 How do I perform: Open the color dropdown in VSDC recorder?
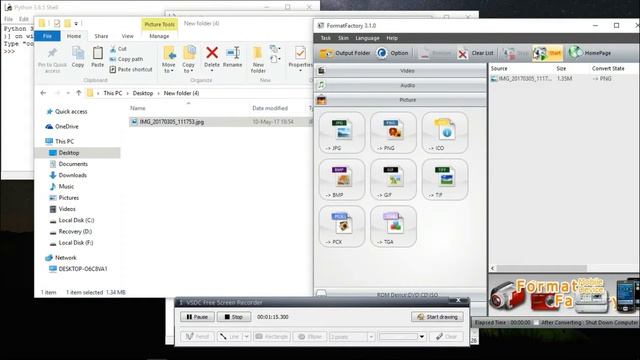422,337
